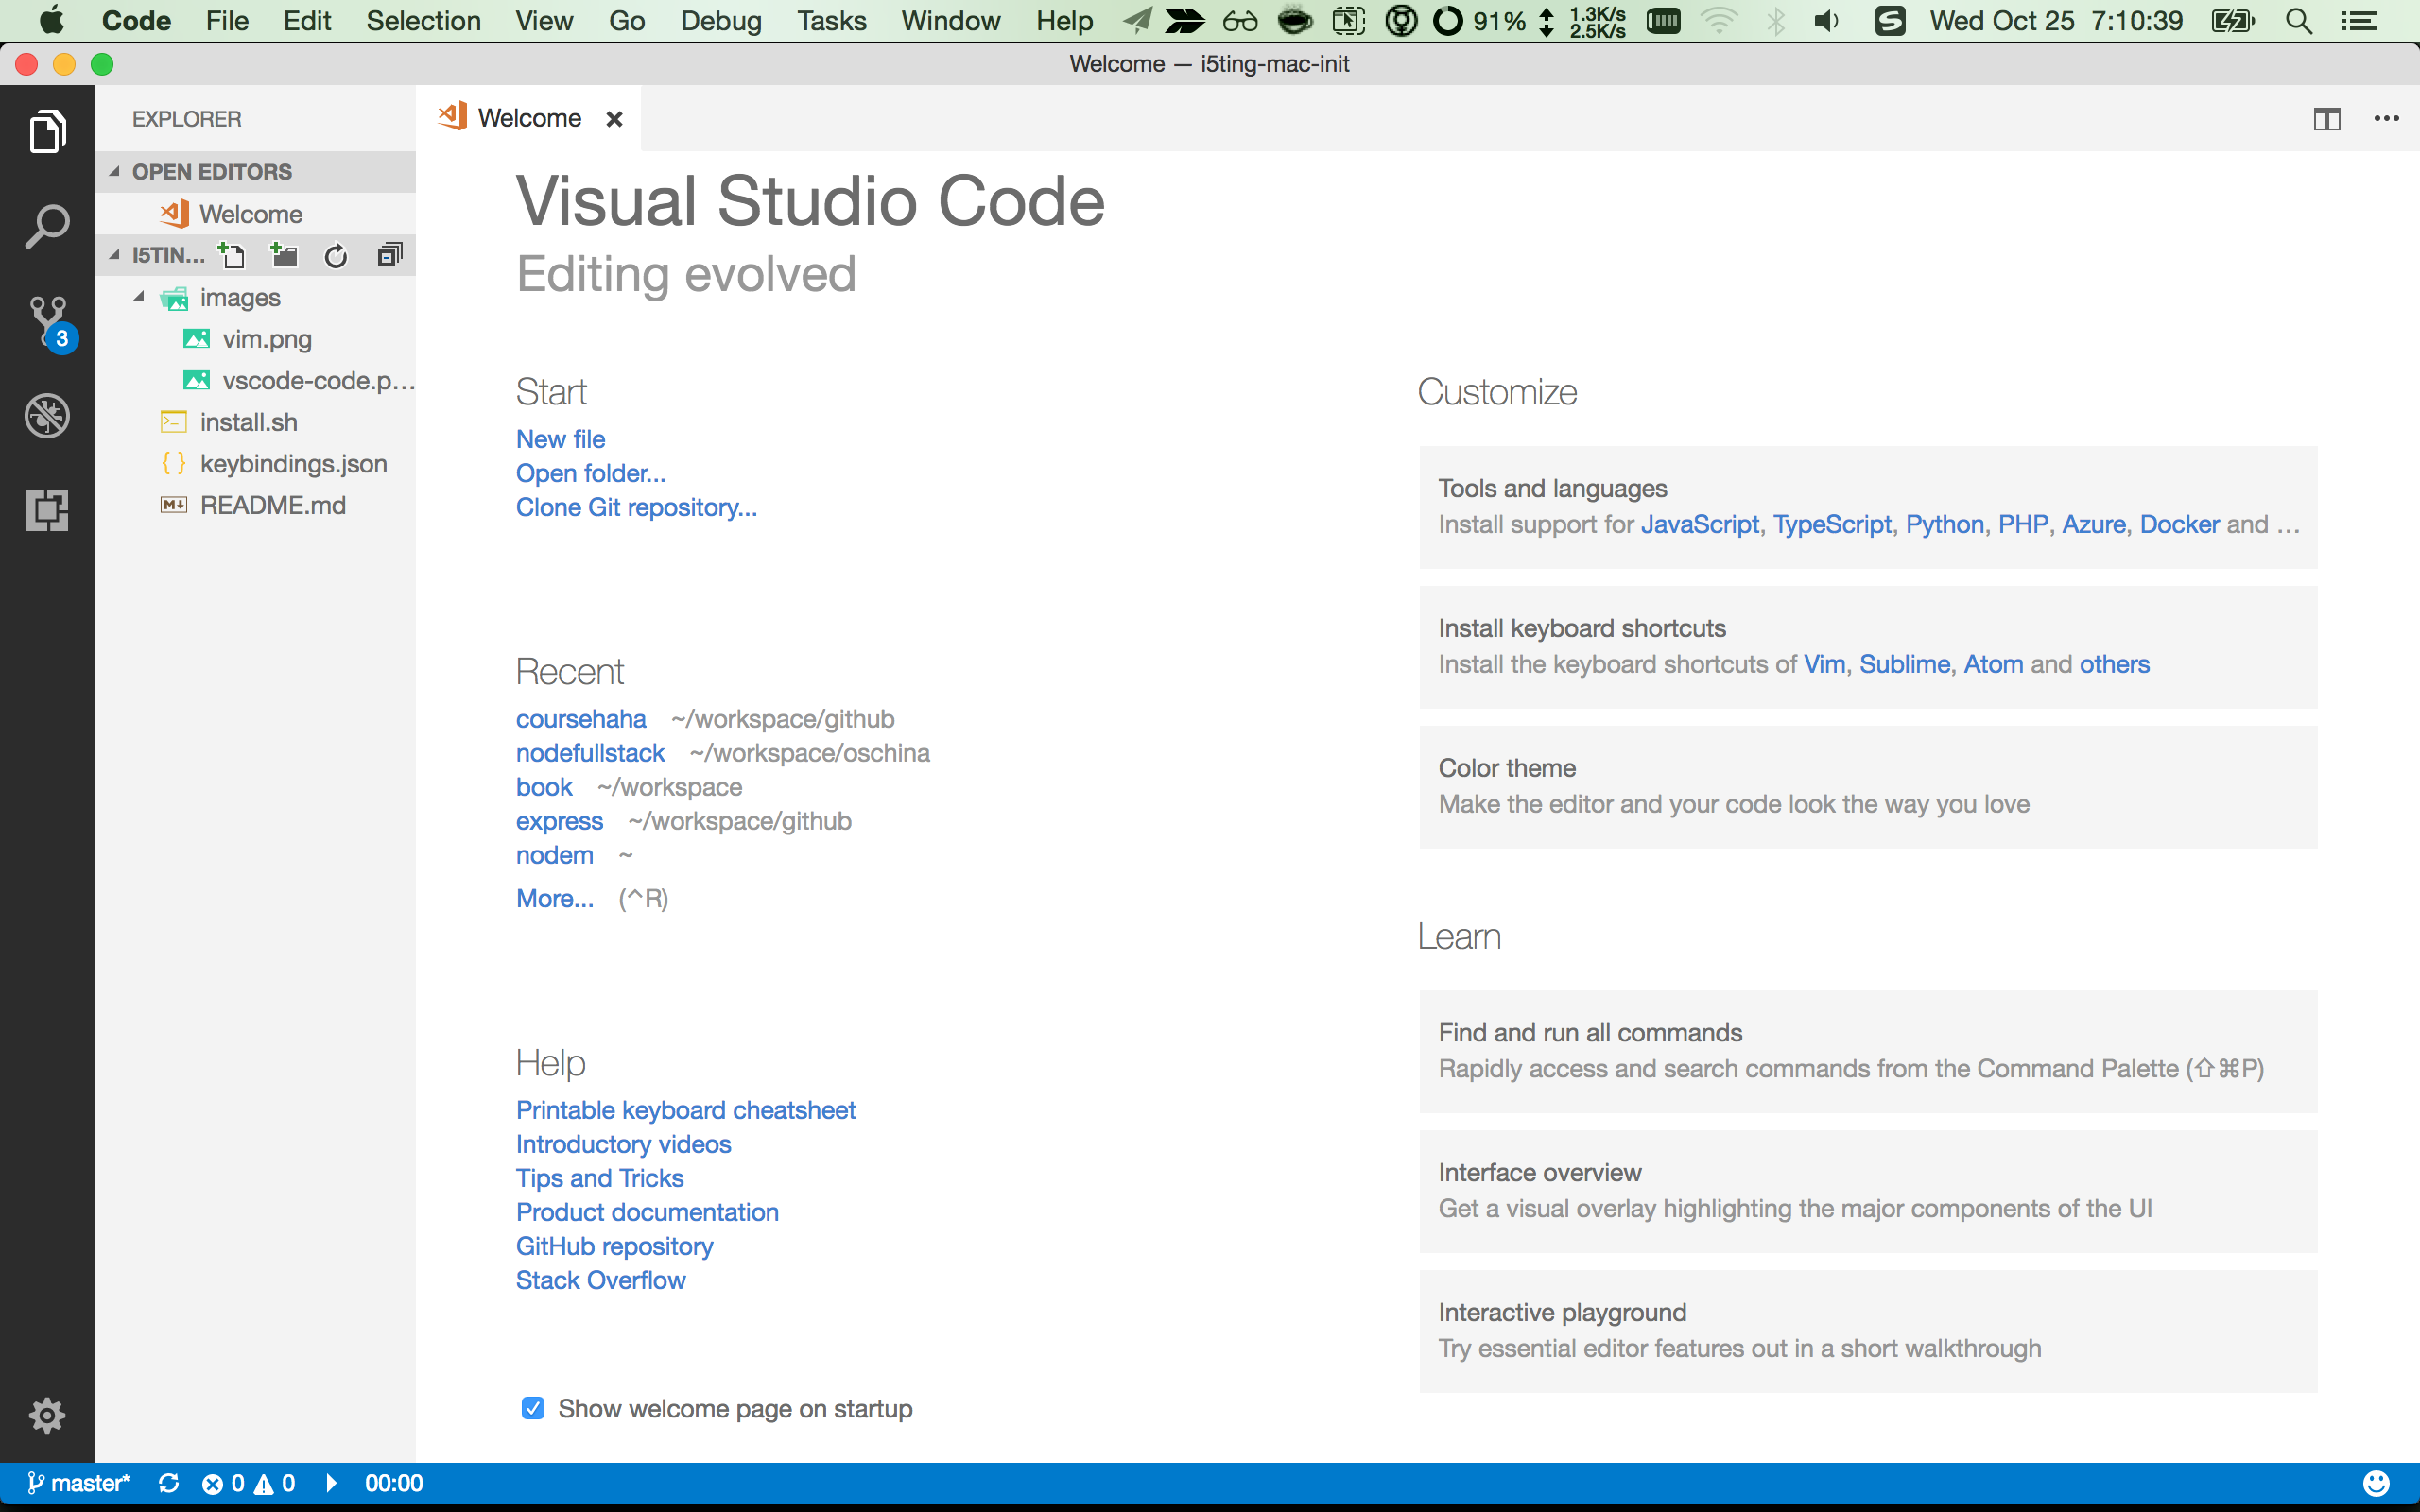The image size is (2420, 1512).
Task: Click the Run and Debug icon
Action: coord(45,415)
